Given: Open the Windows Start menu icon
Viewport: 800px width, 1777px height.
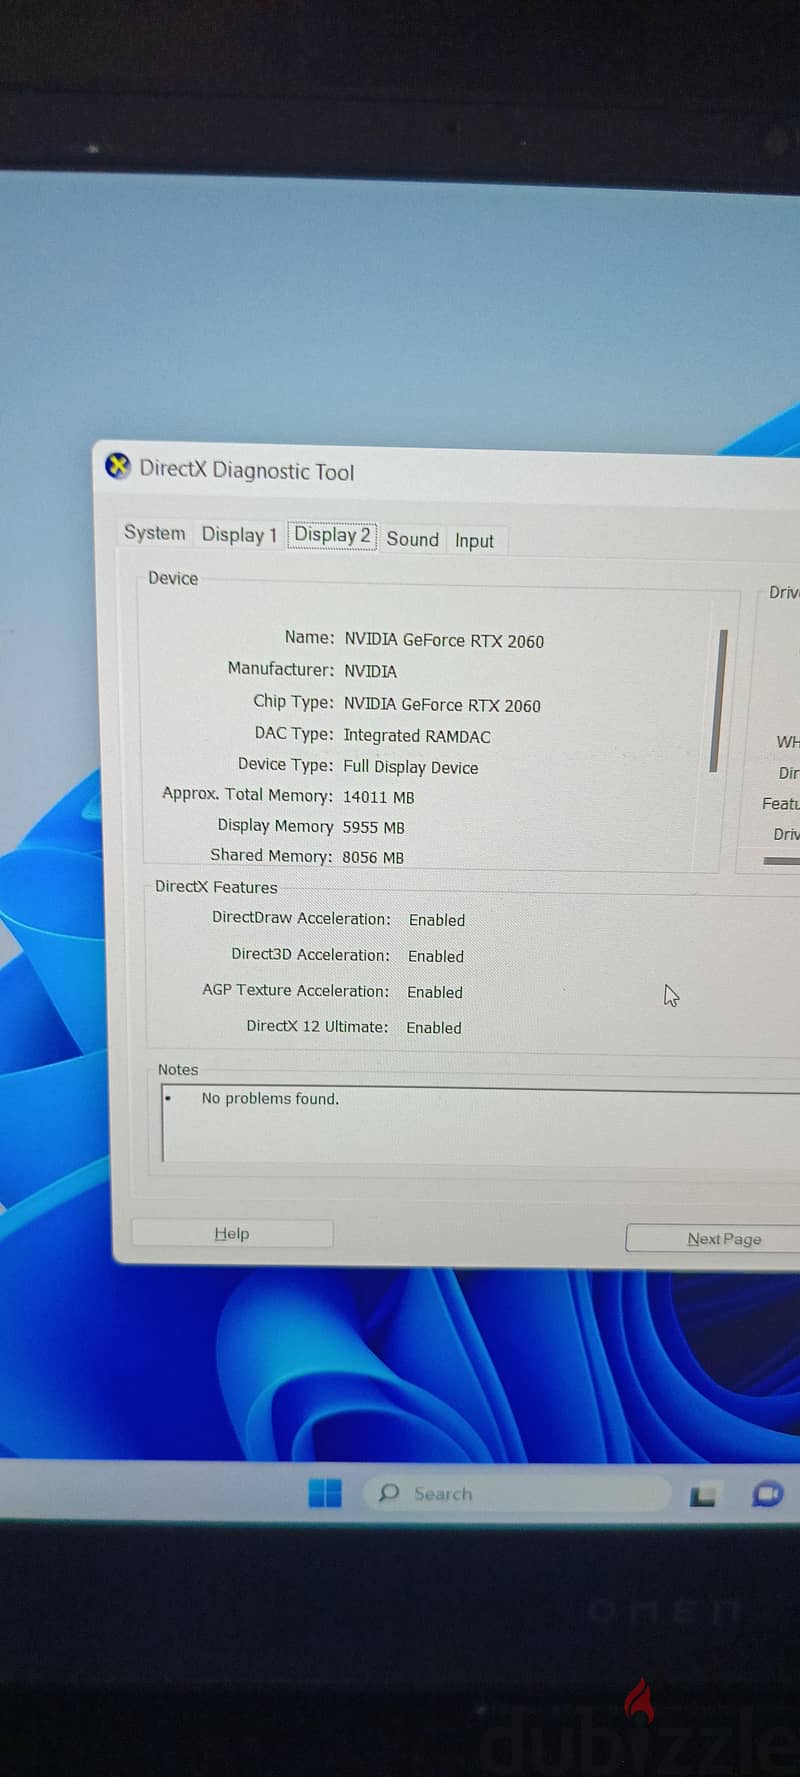Looking at the screenshot, I should (x=325, y=1492).
